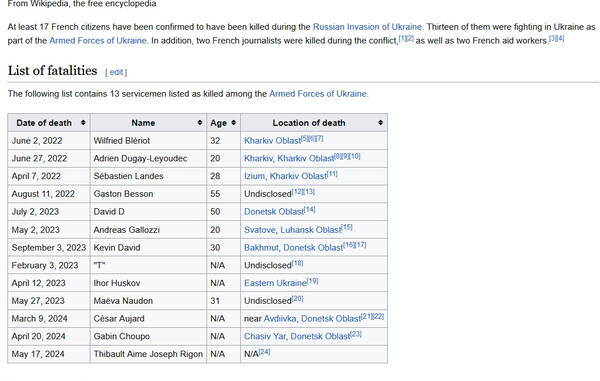
Task: Open citation 15 in Gallozzi row
Action: pos(347,227)
